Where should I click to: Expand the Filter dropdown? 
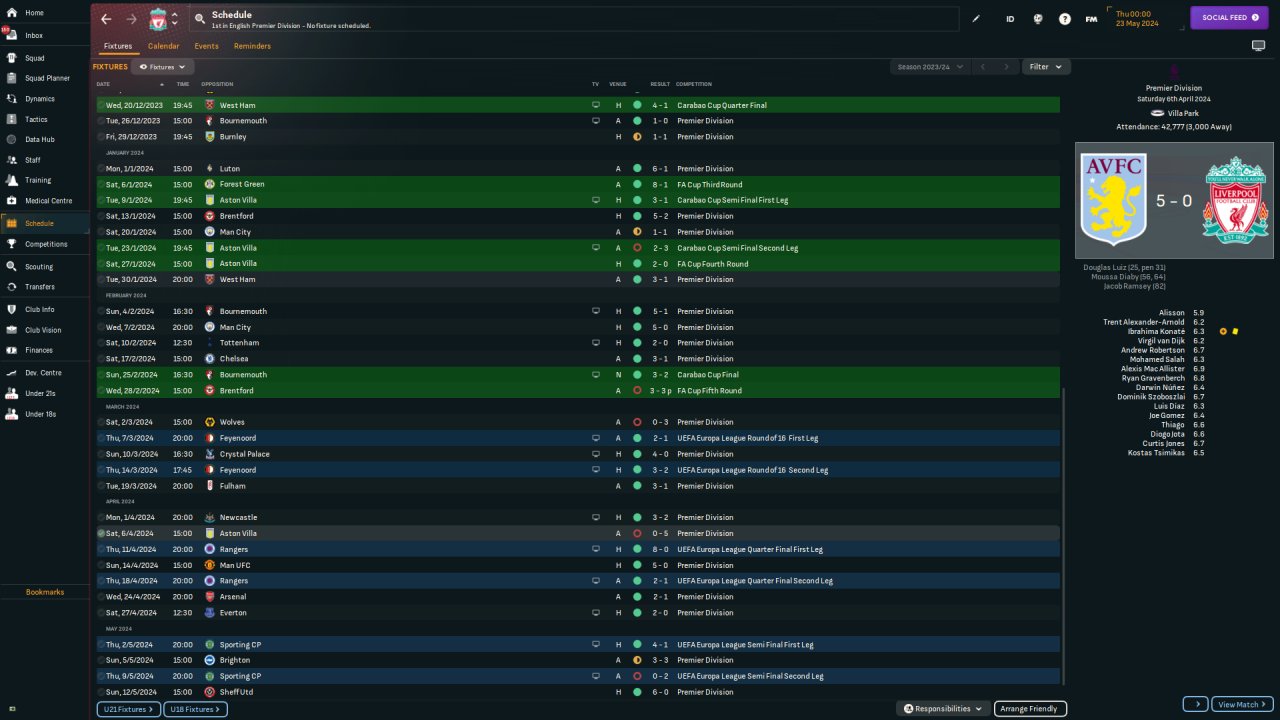(x=1046, y=67)
